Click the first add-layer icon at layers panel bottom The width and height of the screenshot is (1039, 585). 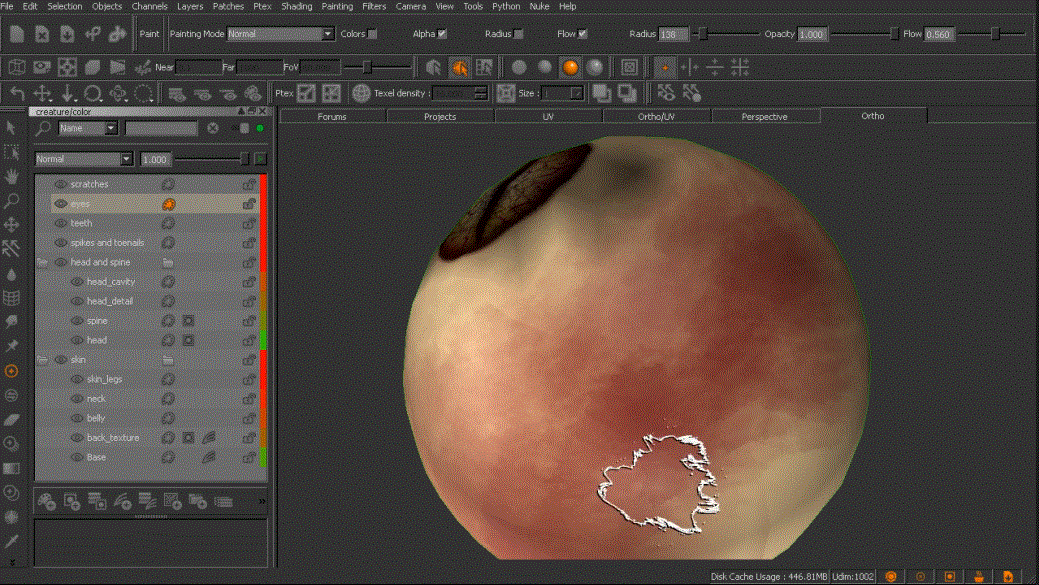point(46,502)
